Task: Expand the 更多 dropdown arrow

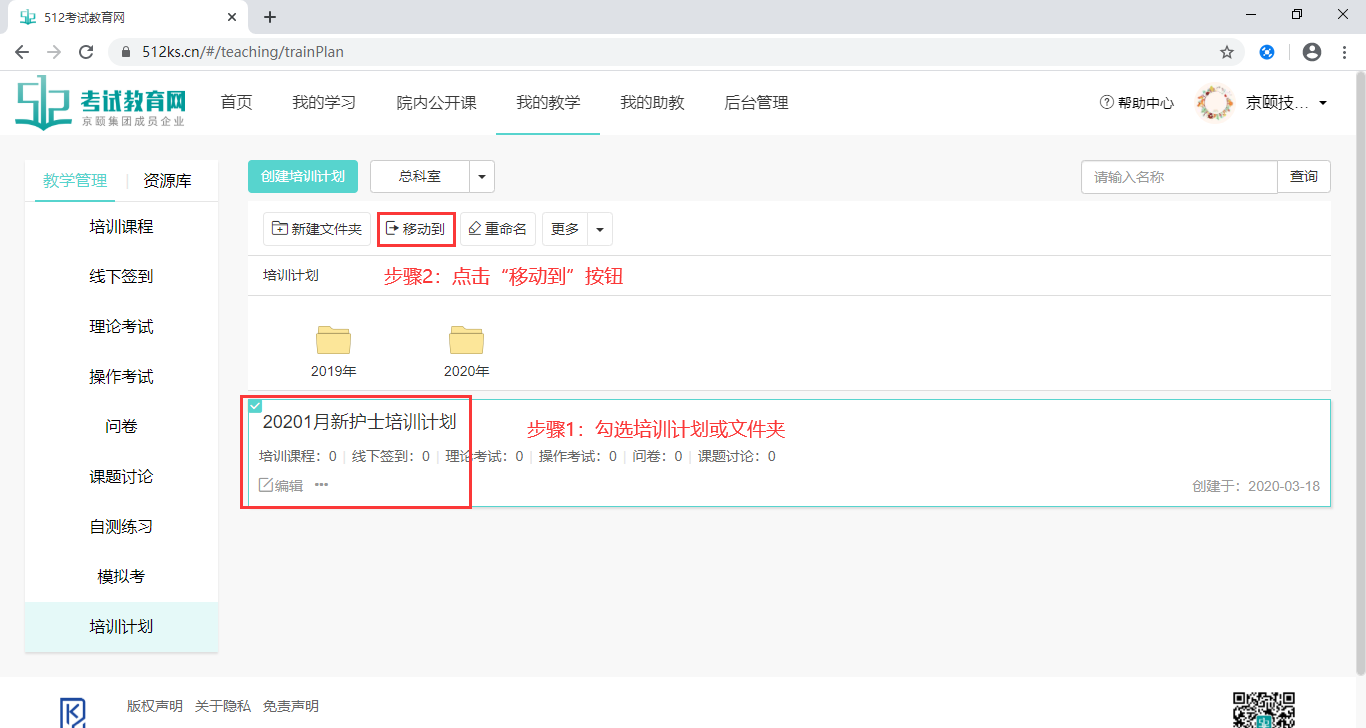Action: click(x=600, y=229)
